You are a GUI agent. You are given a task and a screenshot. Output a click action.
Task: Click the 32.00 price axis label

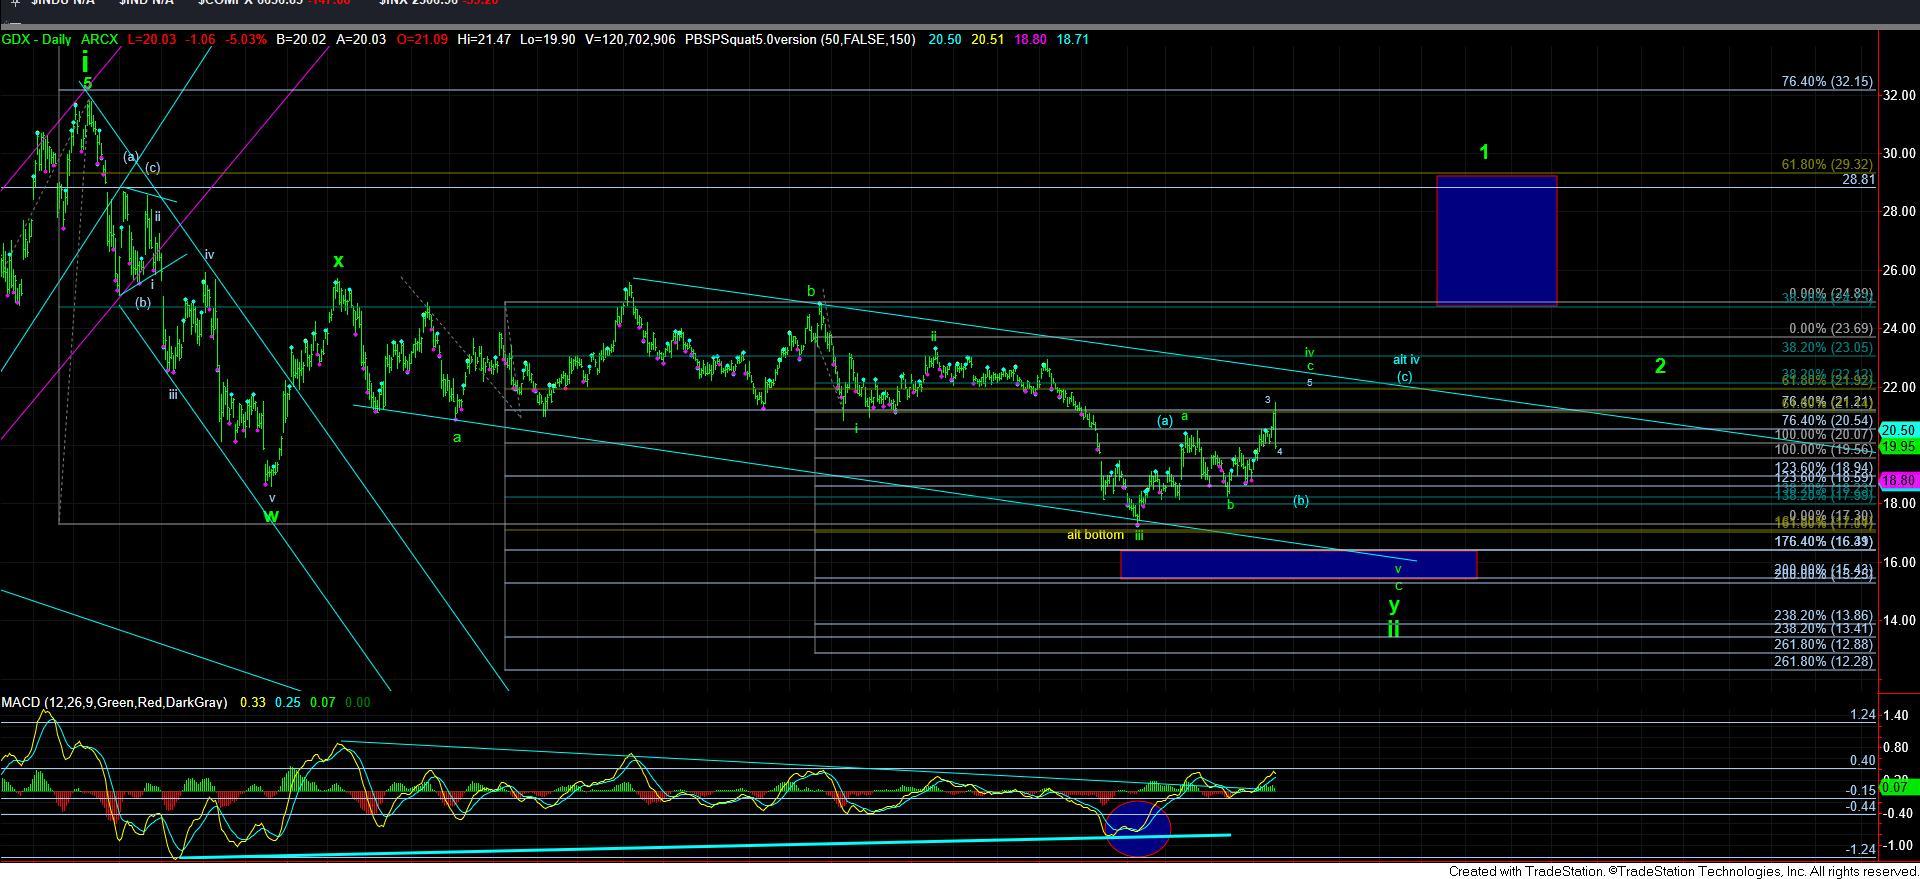click(x=1899, y=95)
